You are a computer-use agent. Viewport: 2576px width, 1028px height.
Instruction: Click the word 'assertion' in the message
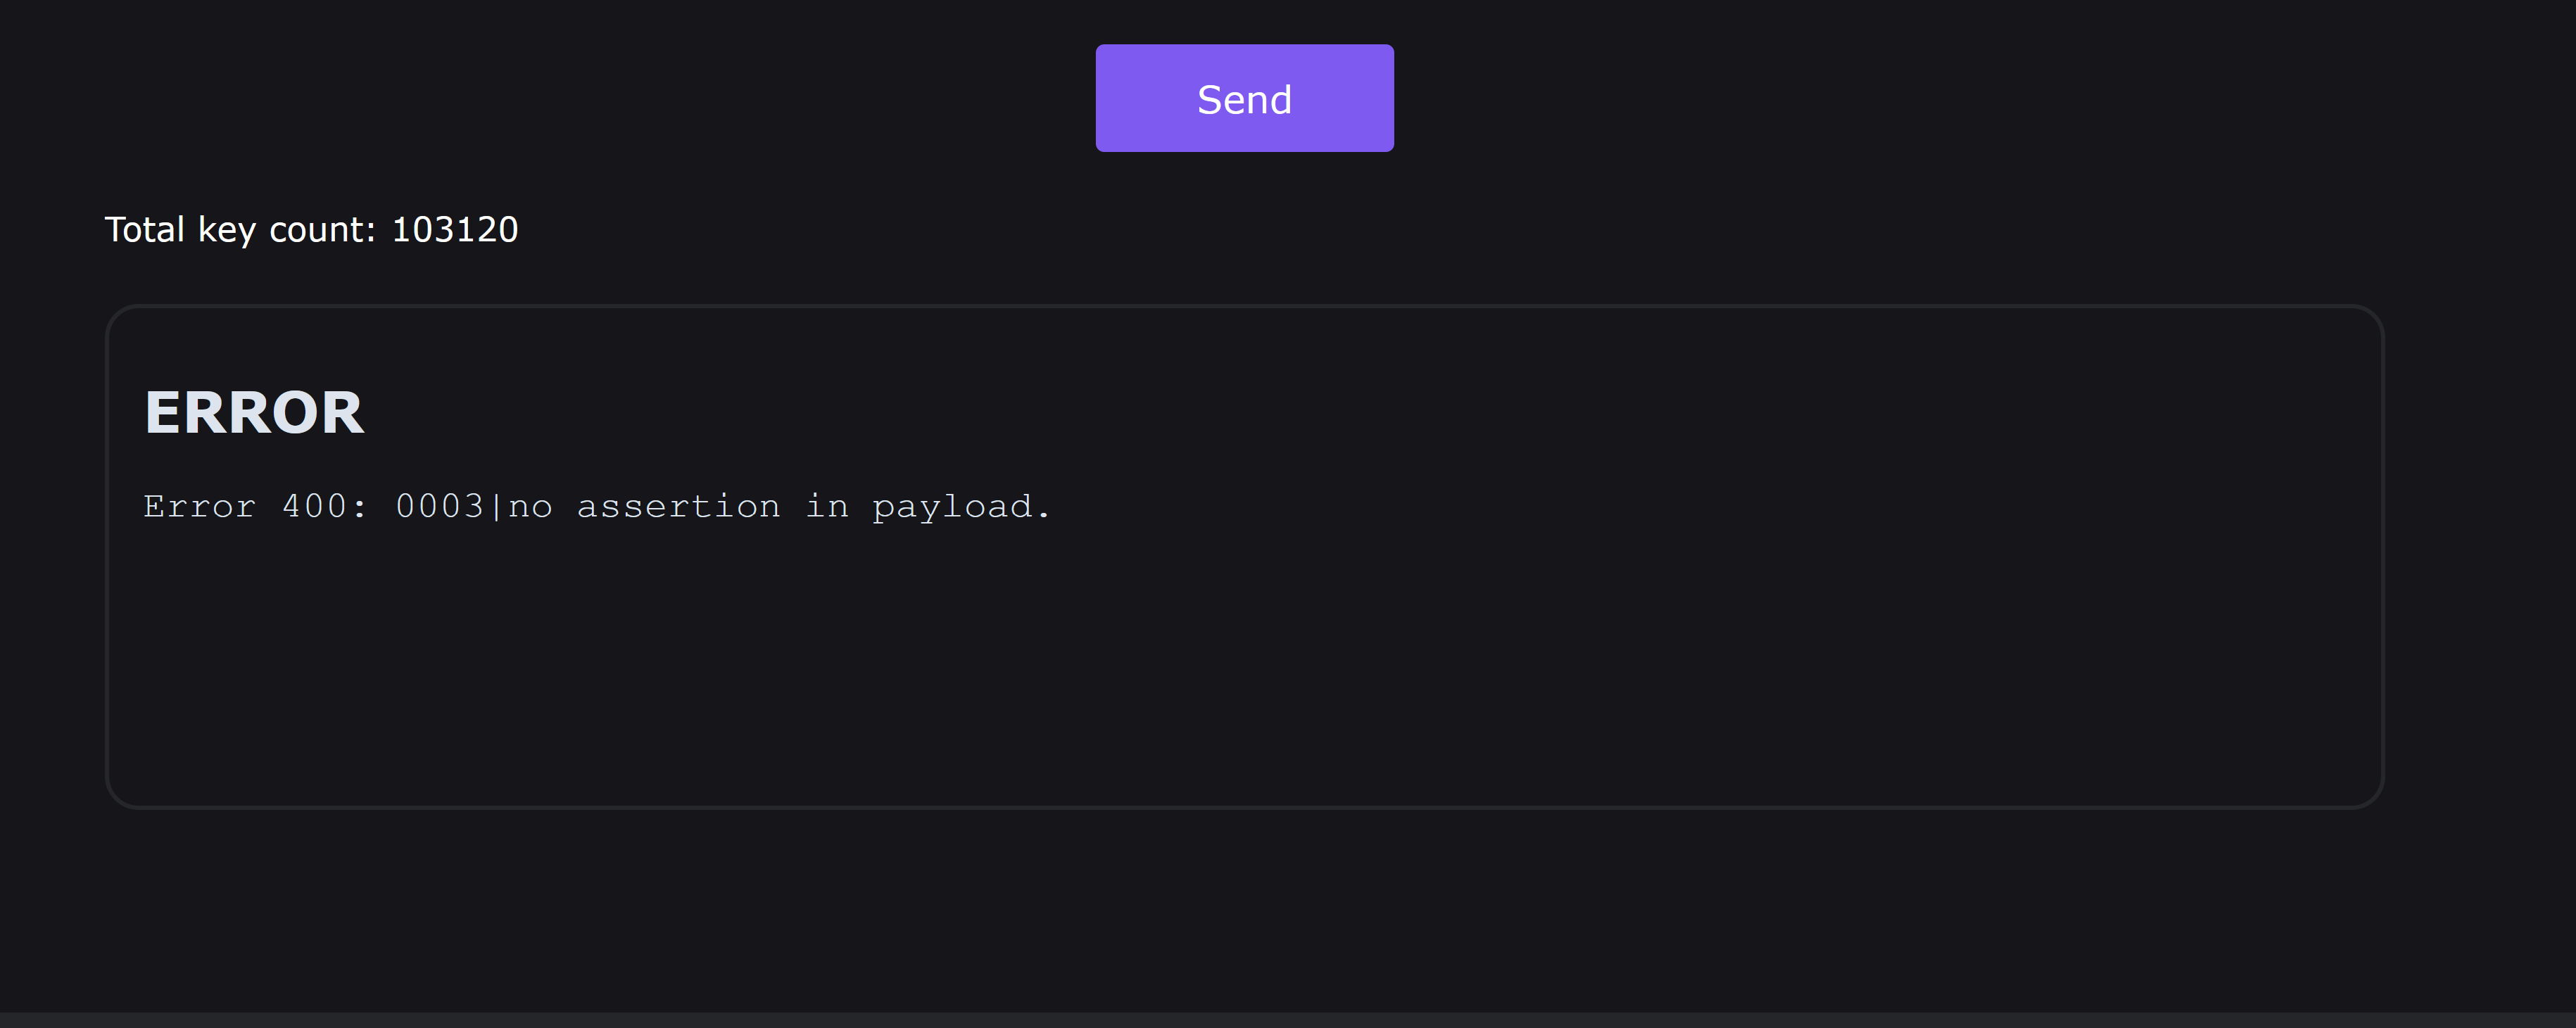[678, 506]
